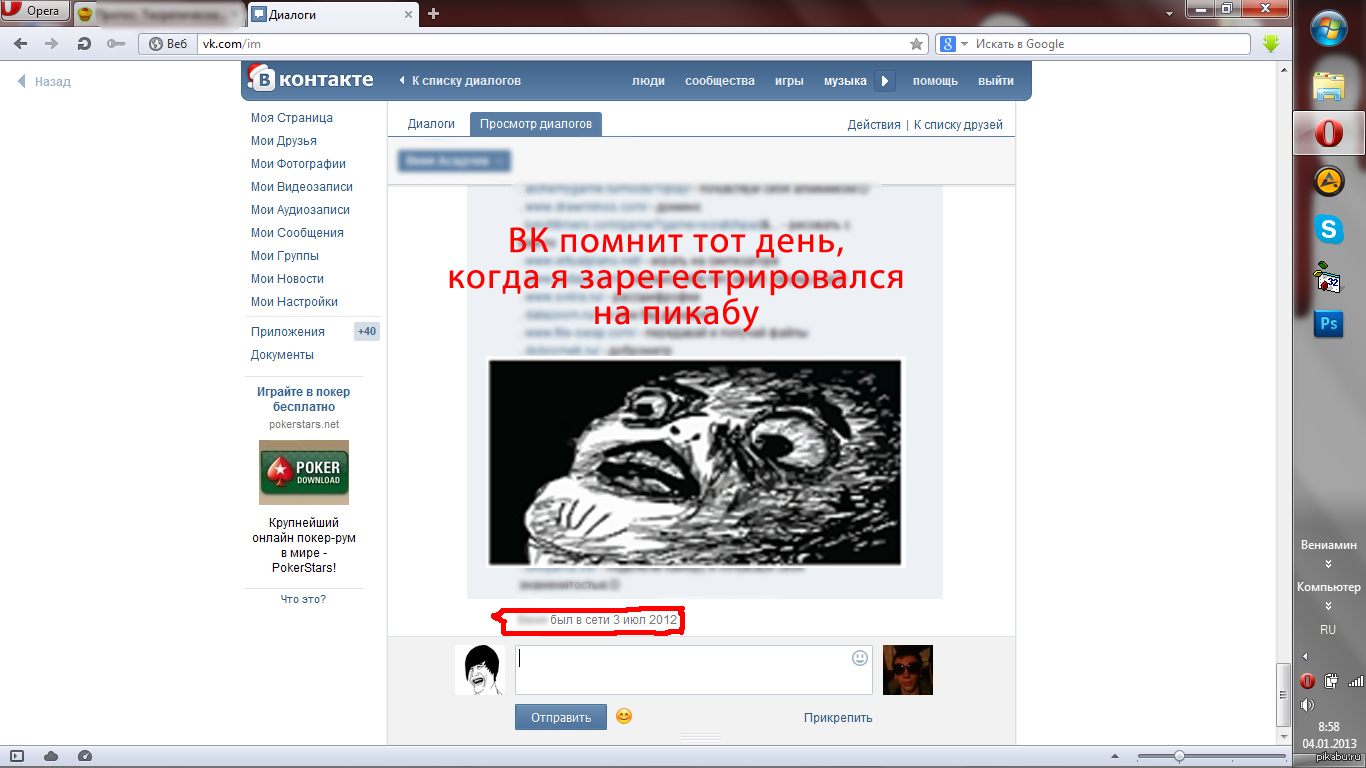The width and height of the screenshot is (1366, 768).
Task: Click the +40 applications counter badge
Action: [367, 332]
